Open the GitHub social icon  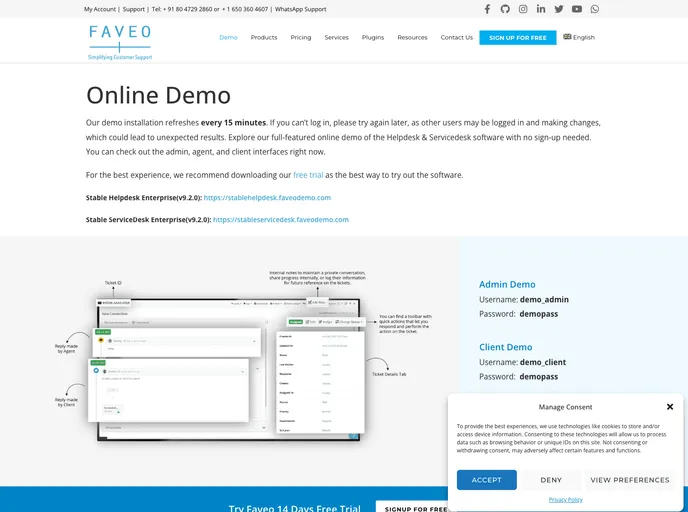pos(505,9)
